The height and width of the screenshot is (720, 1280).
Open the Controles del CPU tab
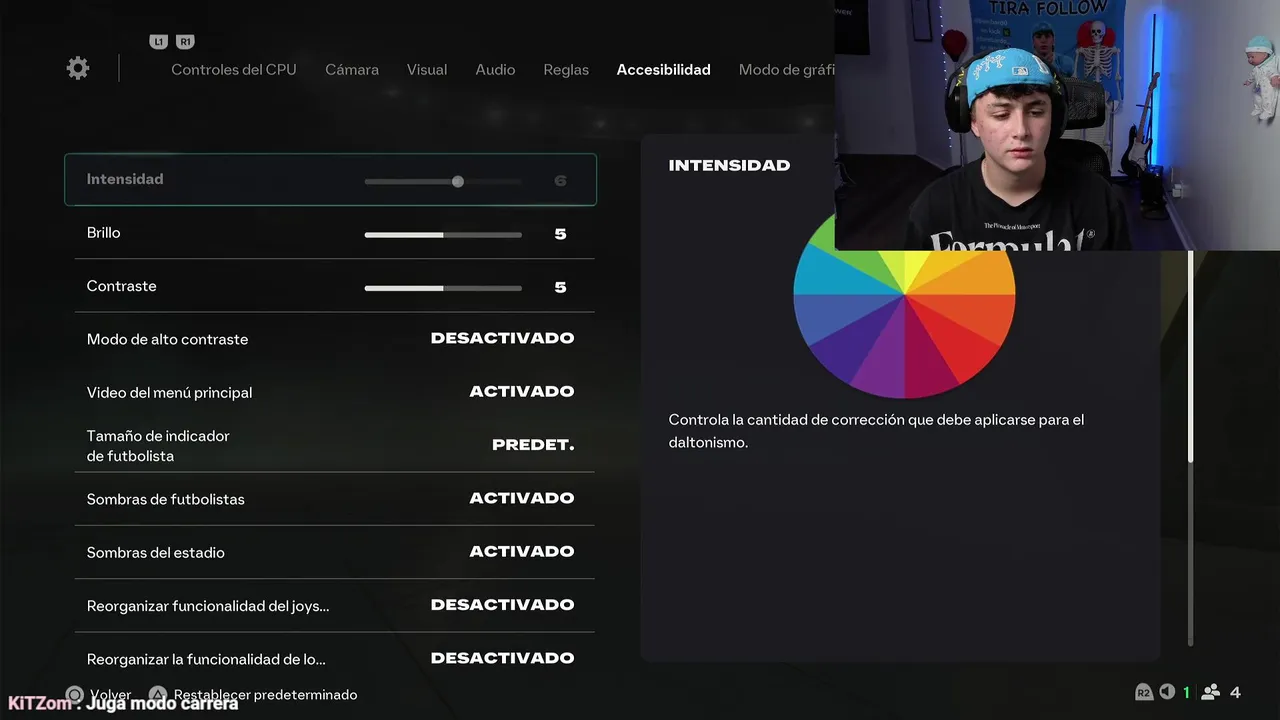[234, 70]
